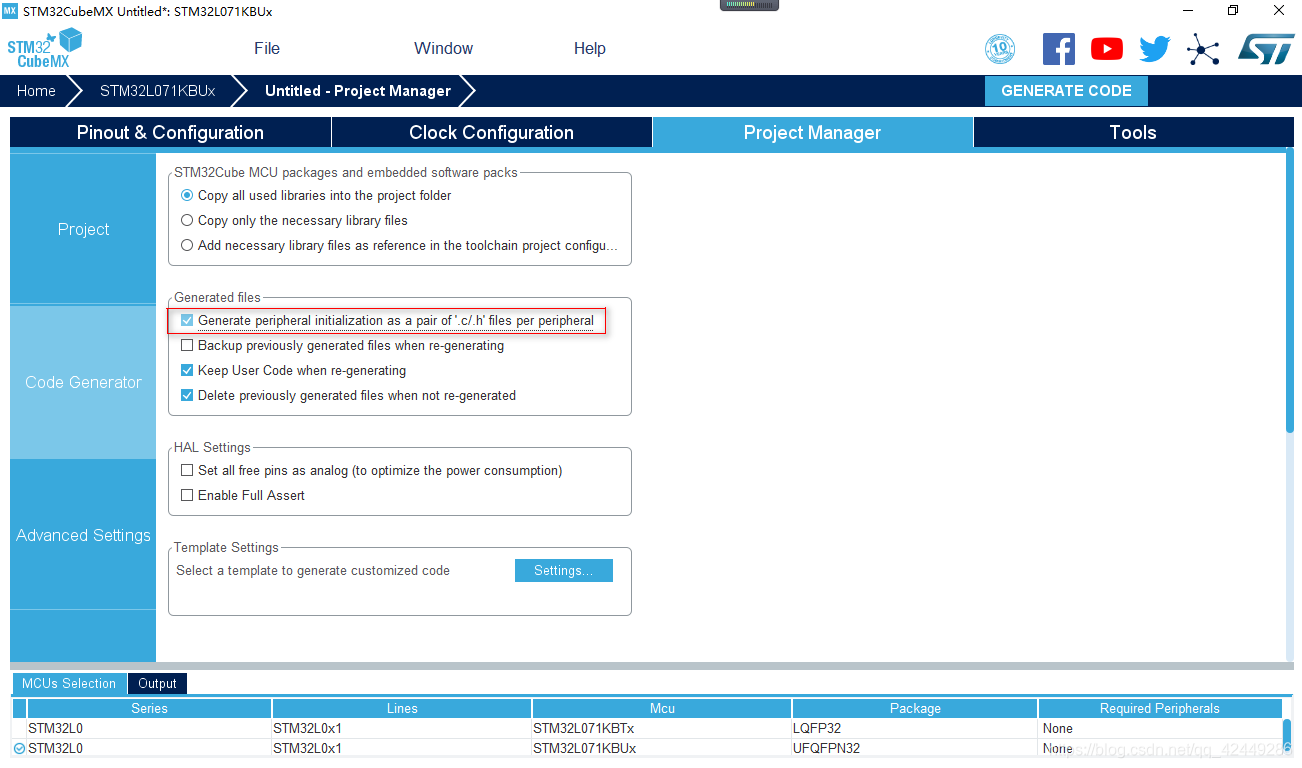
Task: Toggle Keep User Code when re-generating
Action: [187, 370]
